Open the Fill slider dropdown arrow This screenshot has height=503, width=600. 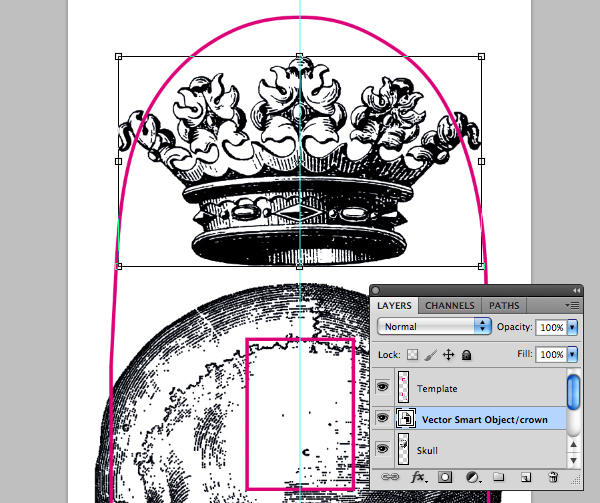tap(572, 355)
